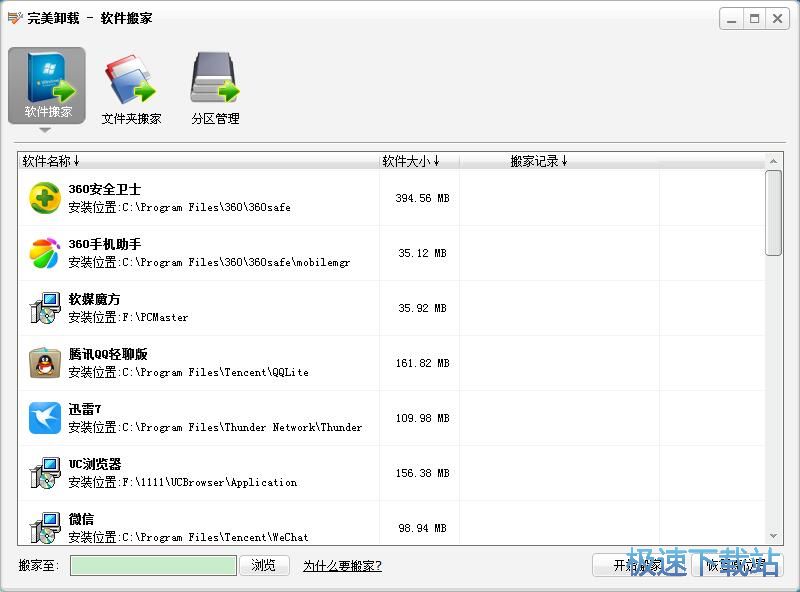Click the vertical scrollbar thumb
Image resolution: width=800 pixels, height=592 pixels.
click(773, 213)
